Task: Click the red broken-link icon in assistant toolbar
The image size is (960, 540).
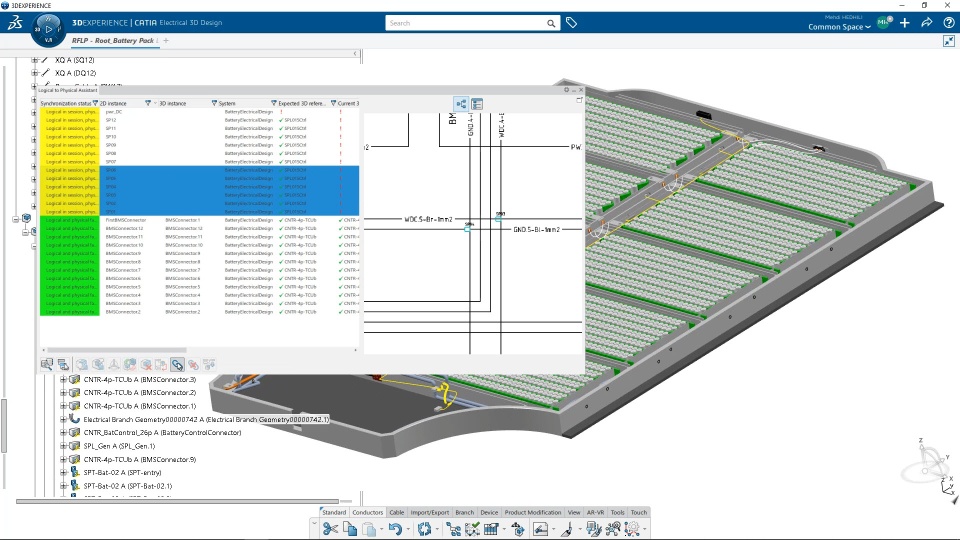Action: click(x=193, y=365)
